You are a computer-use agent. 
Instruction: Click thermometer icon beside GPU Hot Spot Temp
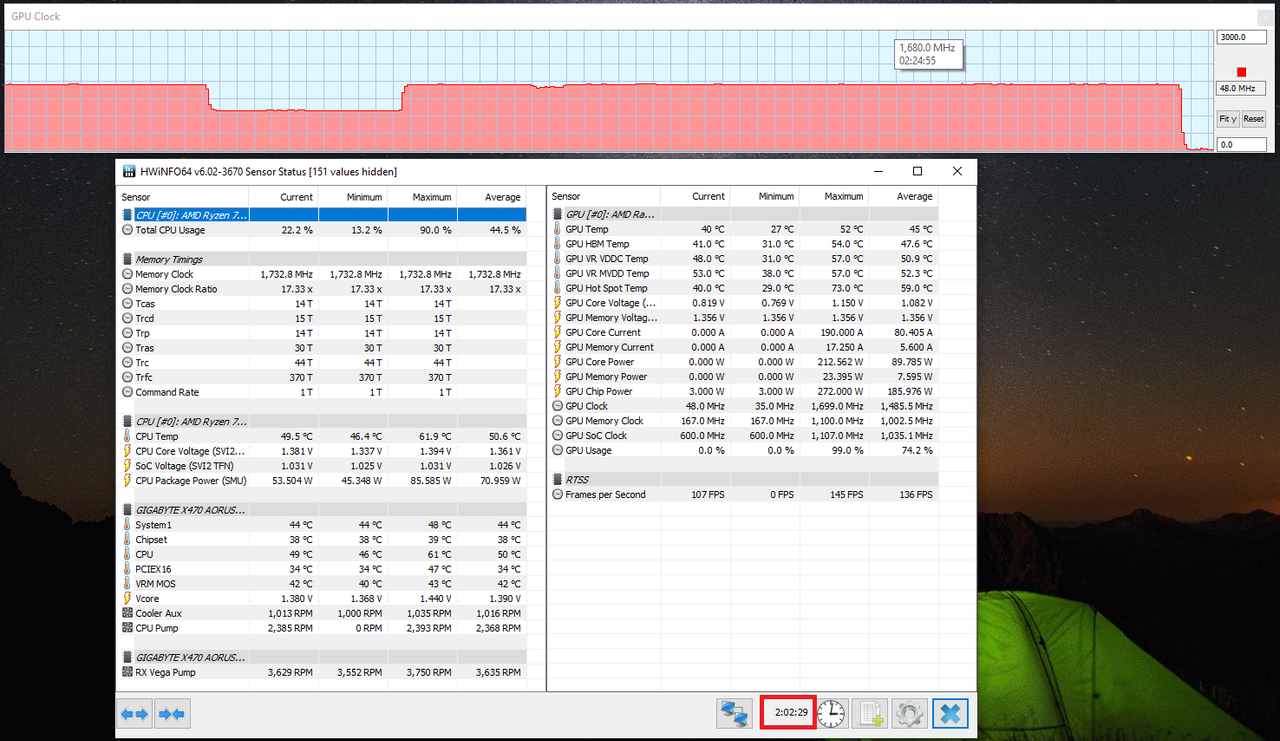coord(557,288)
